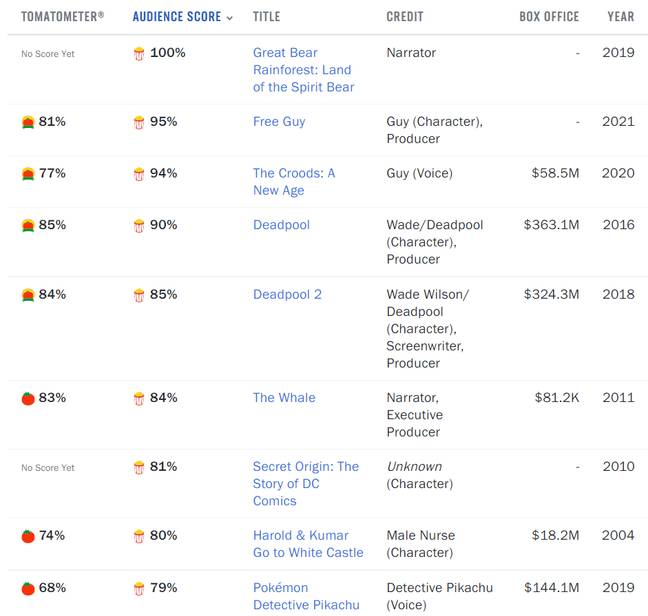Click the year 2021 in Free Guy row

[618, 121]
